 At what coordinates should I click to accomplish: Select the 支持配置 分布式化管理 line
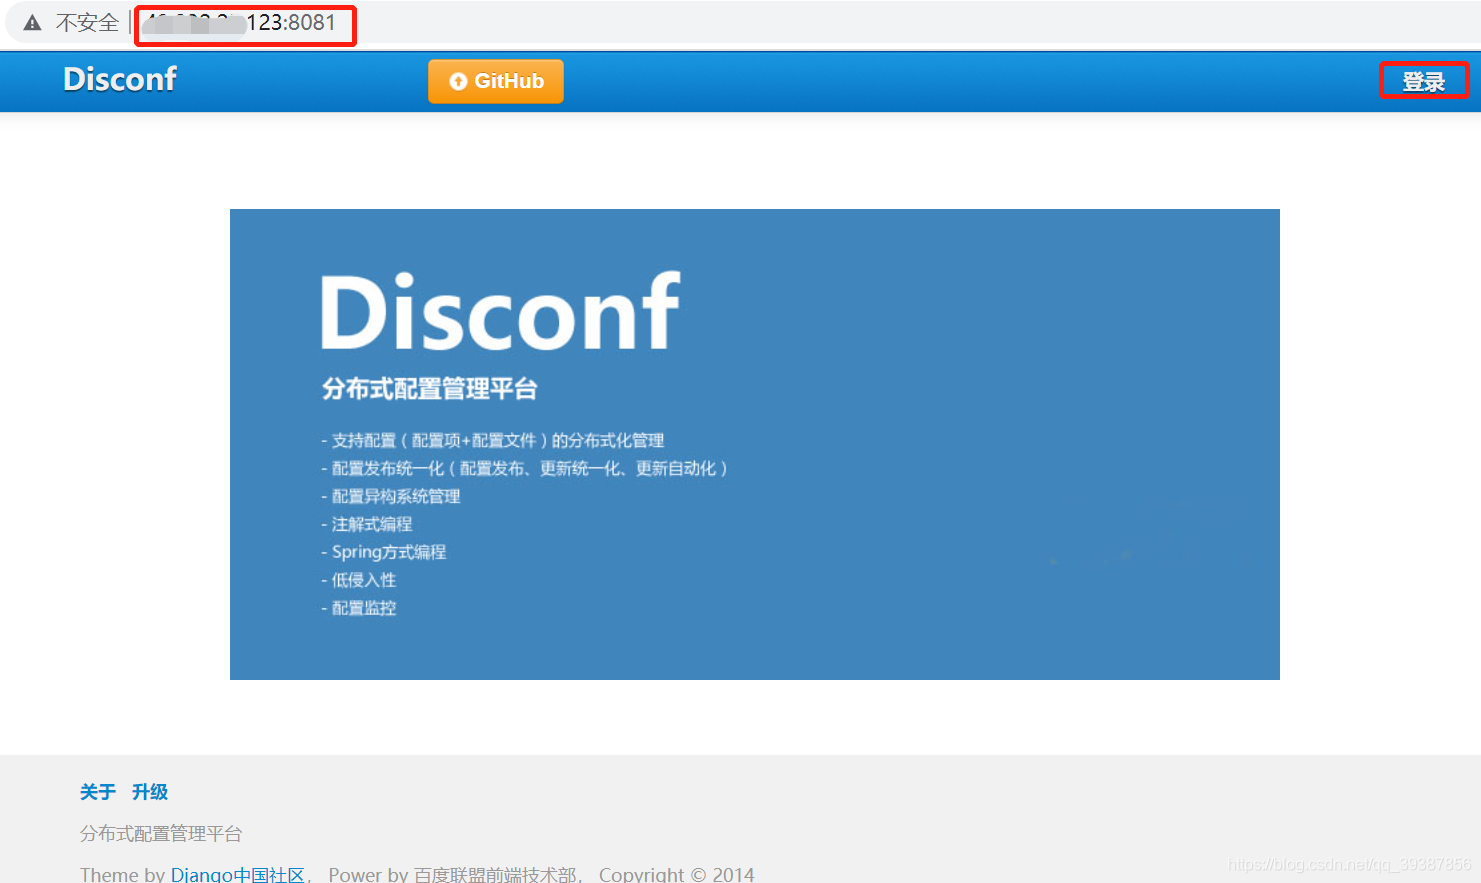[x=492, y=440]
